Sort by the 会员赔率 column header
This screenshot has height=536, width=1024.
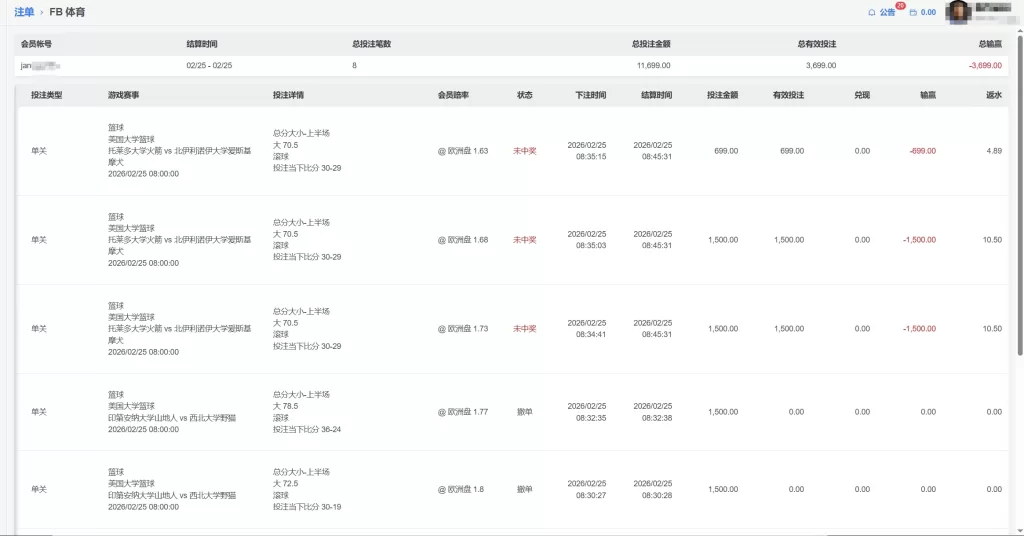(453, 95)
